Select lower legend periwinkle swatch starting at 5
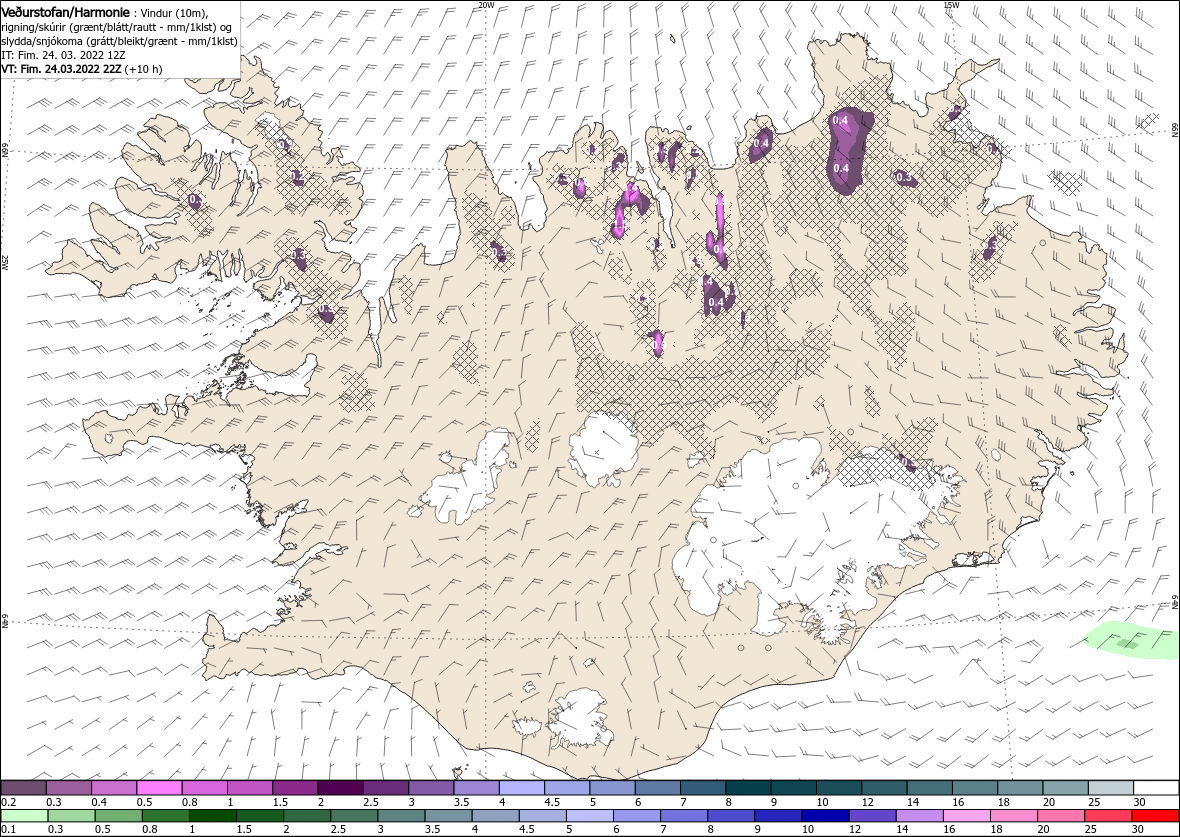Image resolution: width=1180 pixels, height=837 pixels. click(x=590, y=816)
